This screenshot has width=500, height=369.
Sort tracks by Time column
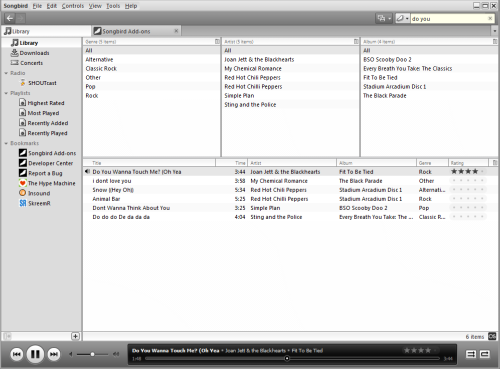pyautogui.click(x=231, y=163)
